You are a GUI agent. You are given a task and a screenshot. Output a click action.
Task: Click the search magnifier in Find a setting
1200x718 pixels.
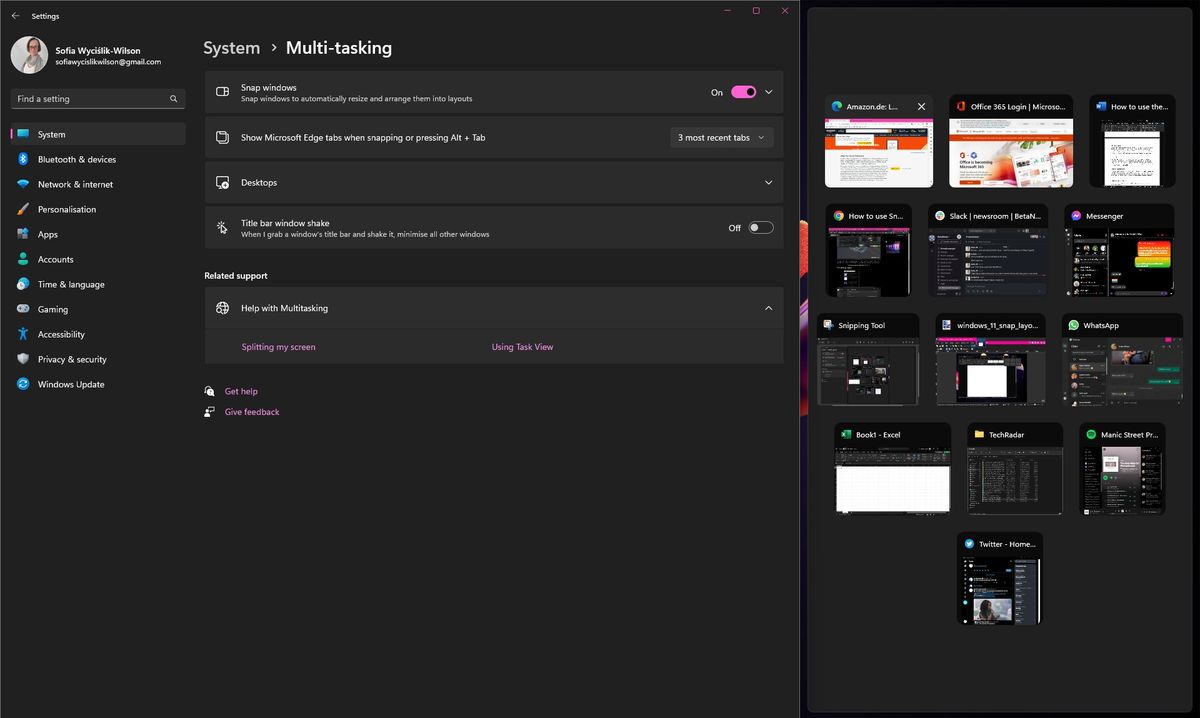point(173,99)
